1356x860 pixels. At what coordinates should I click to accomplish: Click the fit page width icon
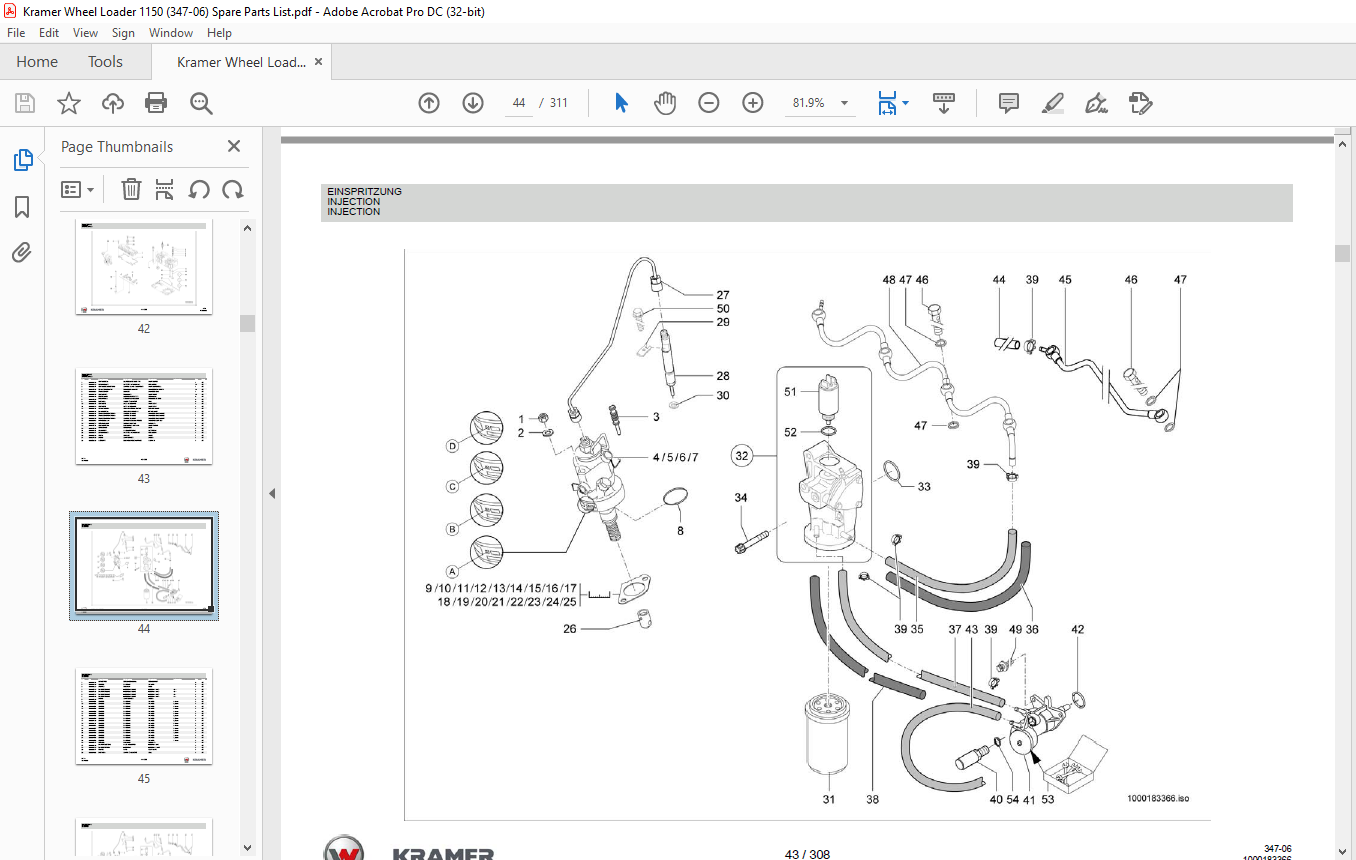887,103
